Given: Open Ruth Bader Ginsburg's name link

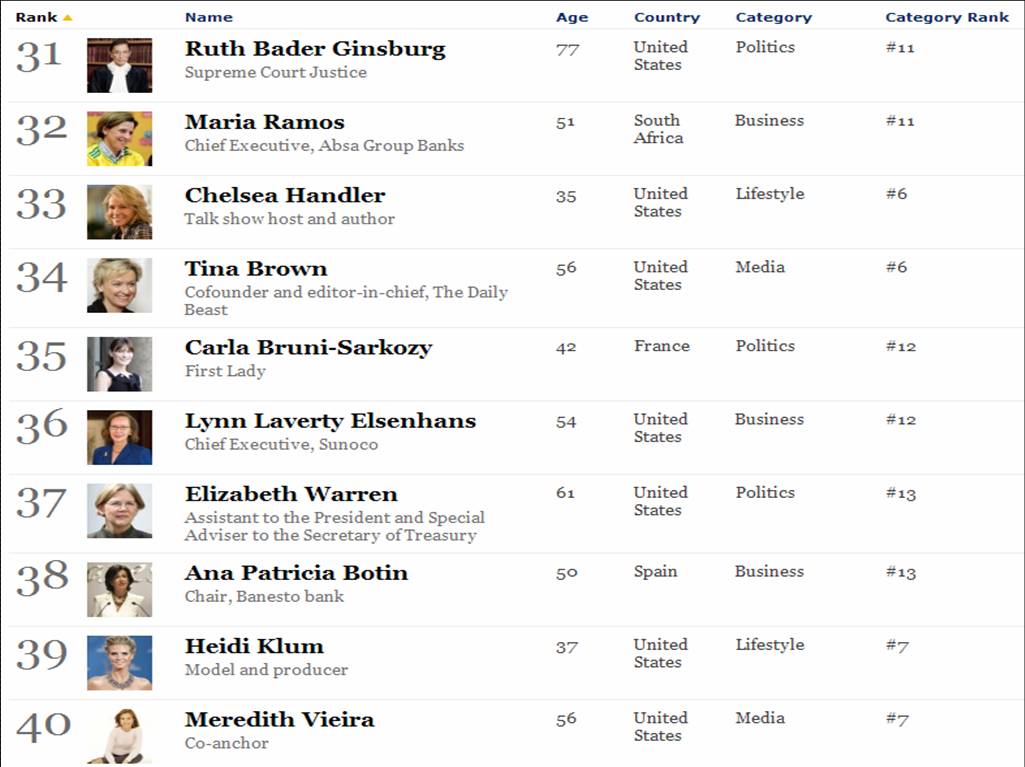Looking at the screenshot, I should coord(315,48).
